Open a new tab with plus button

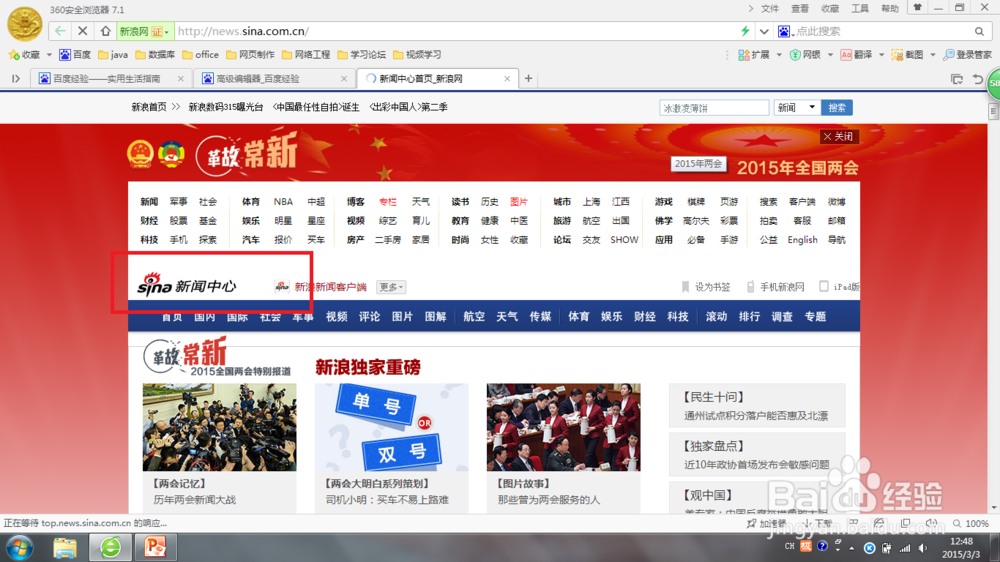(x=528, y=78)
